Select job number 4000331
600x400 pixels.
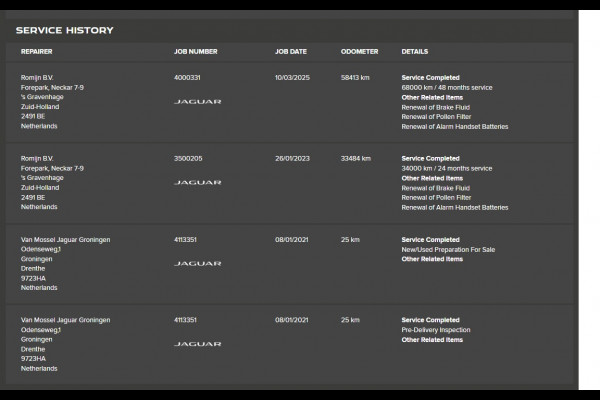[186, 77]
